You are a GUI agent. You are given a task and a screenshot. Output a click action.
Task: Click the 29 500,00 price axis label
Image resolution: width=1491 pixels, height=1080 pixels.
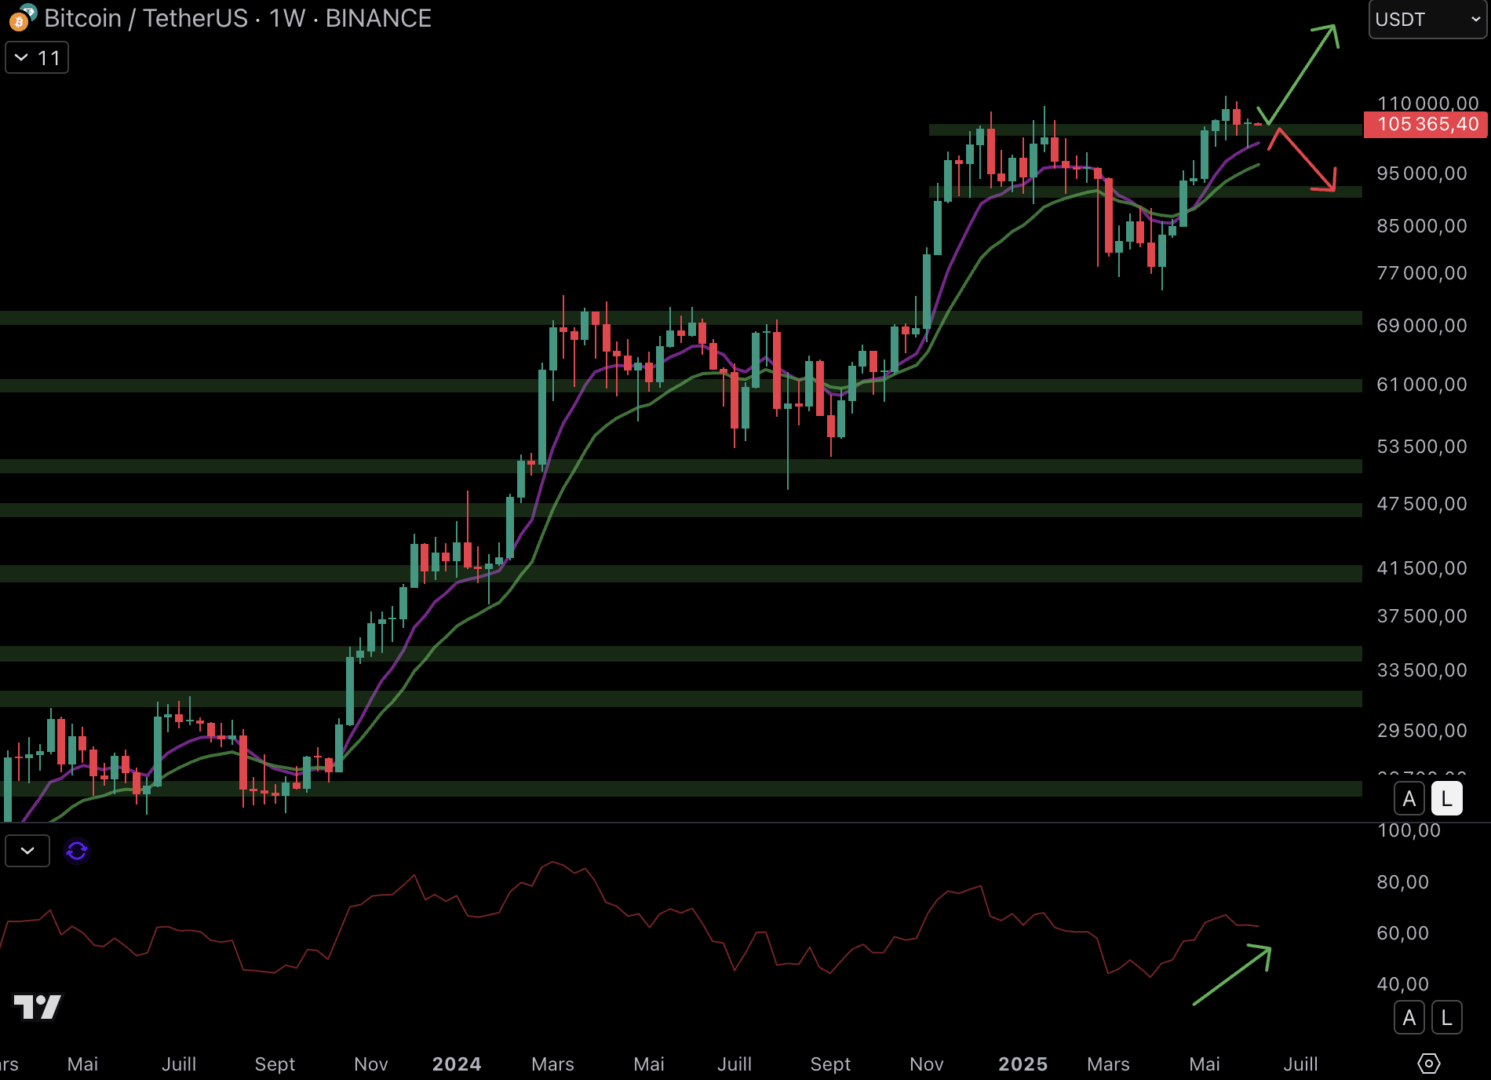(x=1422, y=731)
